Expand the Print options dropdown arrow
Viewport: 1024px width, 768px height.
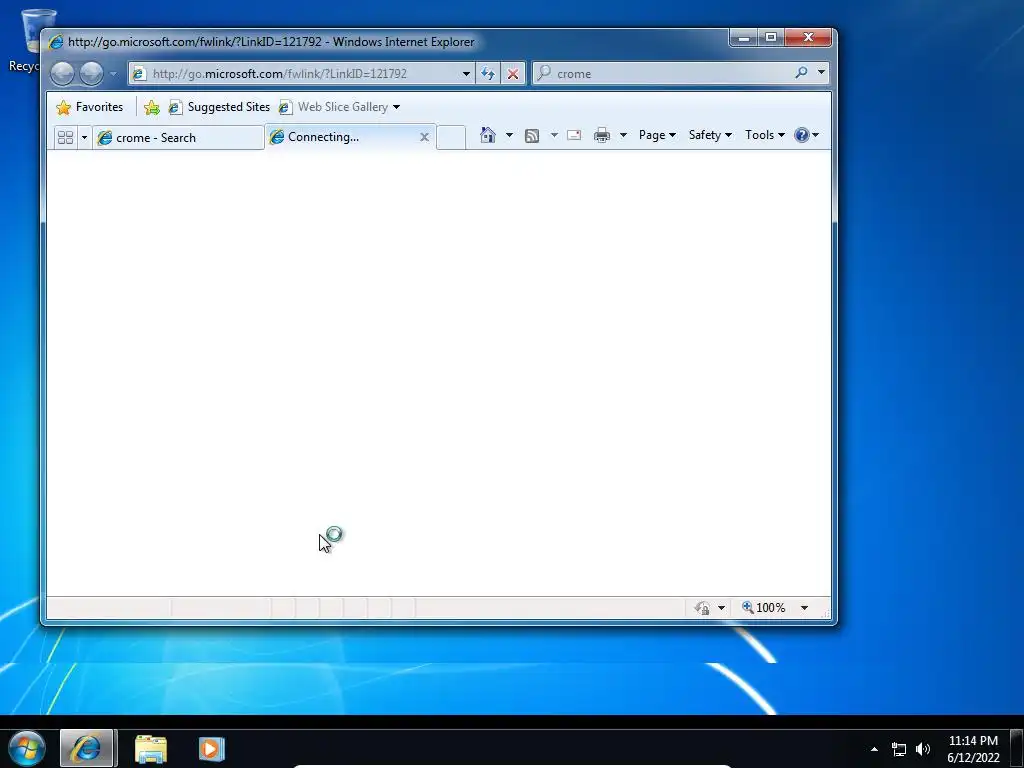coord(623,135)
